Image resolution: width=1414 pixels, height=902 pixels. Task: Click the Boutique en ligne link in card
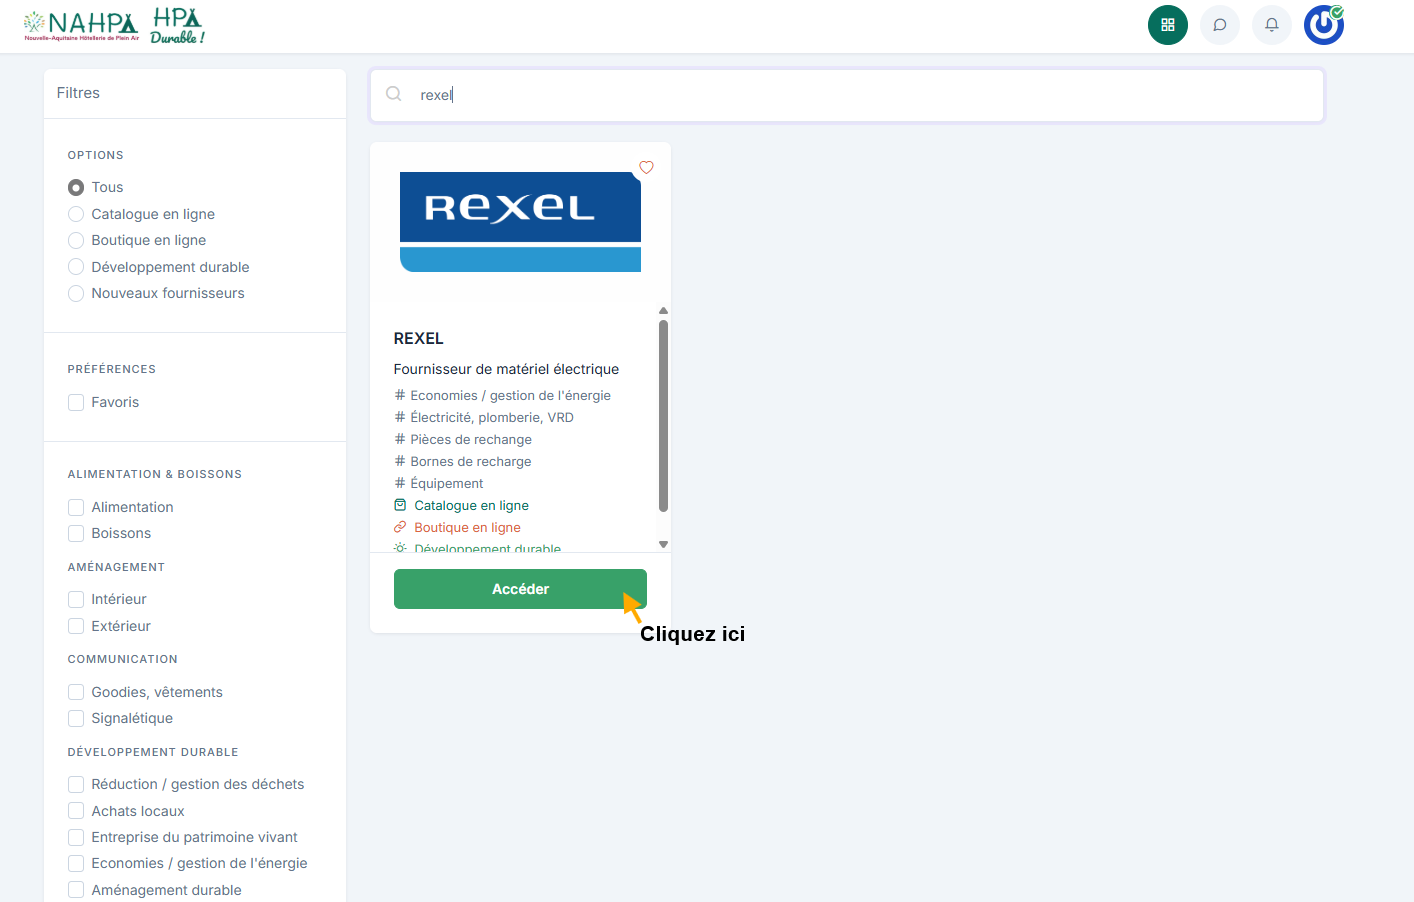[x=467, y=527]
